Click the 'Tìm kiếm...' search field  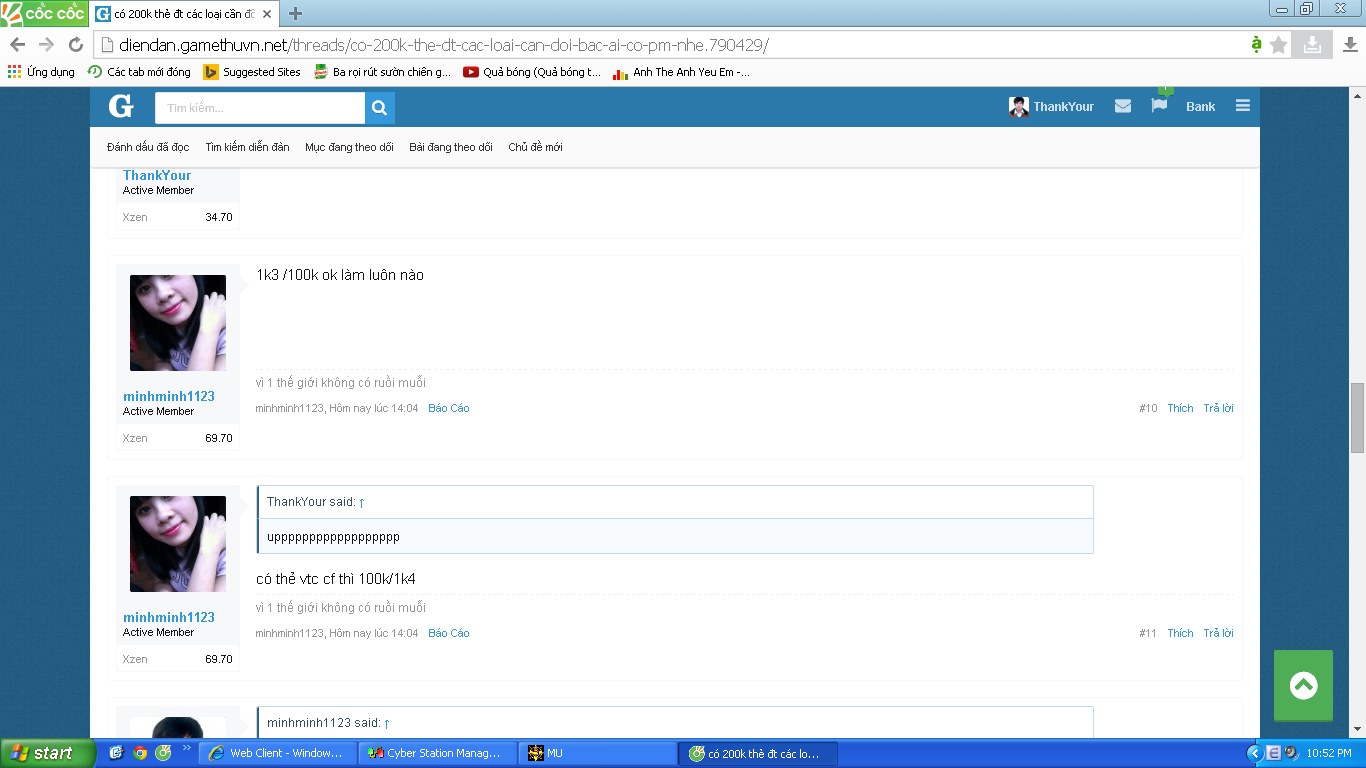[x=260, y=107]
